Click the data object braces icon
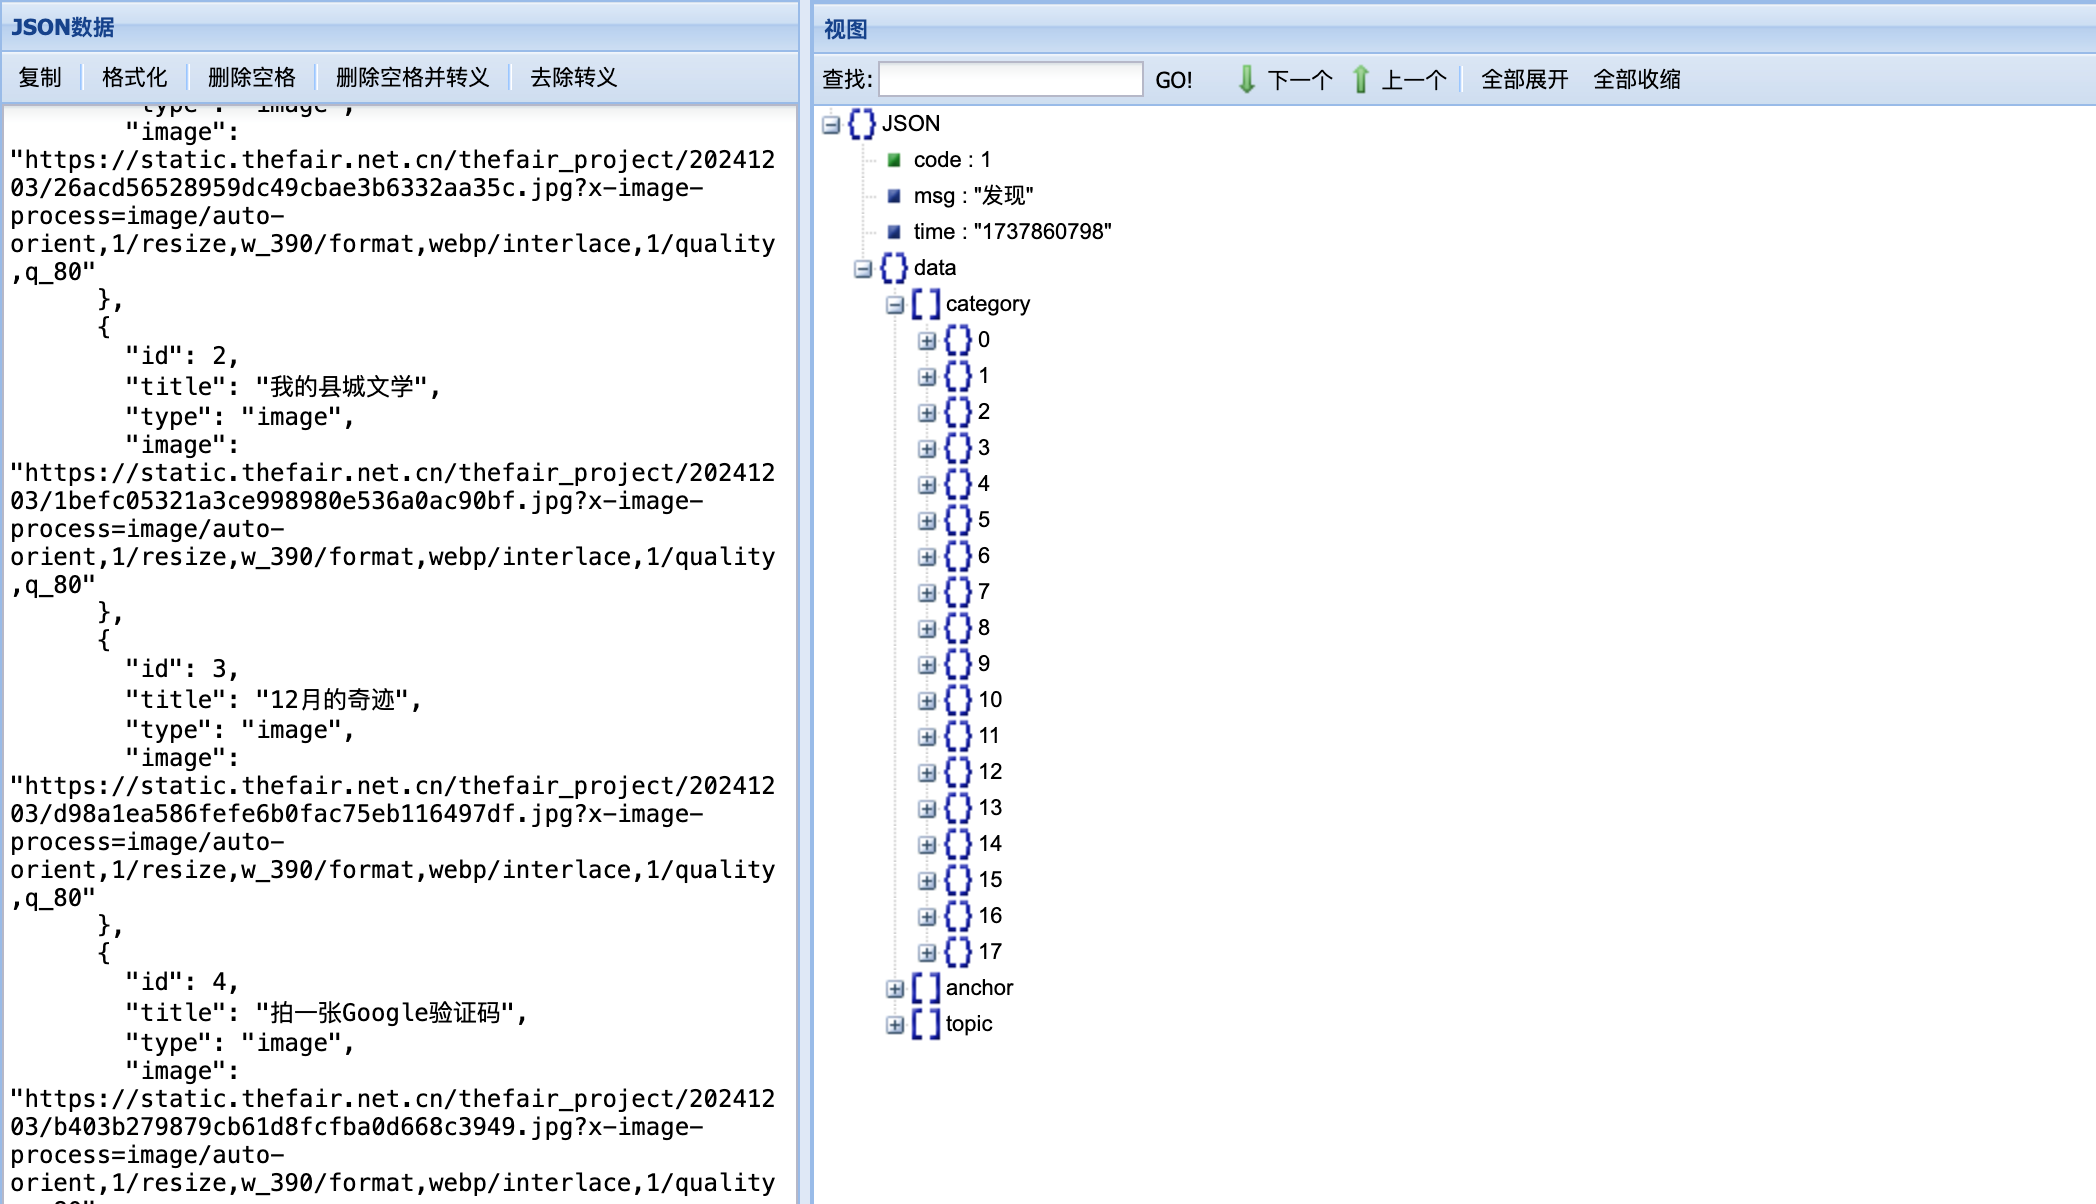 coord(893,268)
